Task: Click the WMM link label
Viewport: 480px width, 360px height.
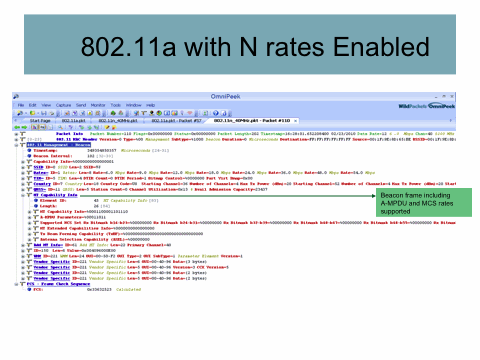Action: coord(37,256)
